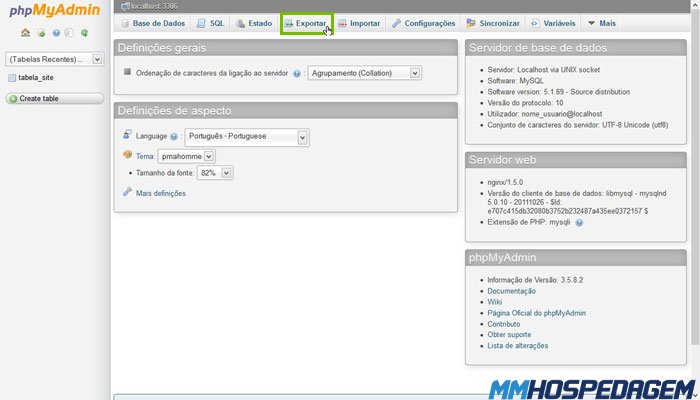Open the Importar tab
Image resolution: width=700 pixels, height=400 pixels.
click(x=358, y=23)
